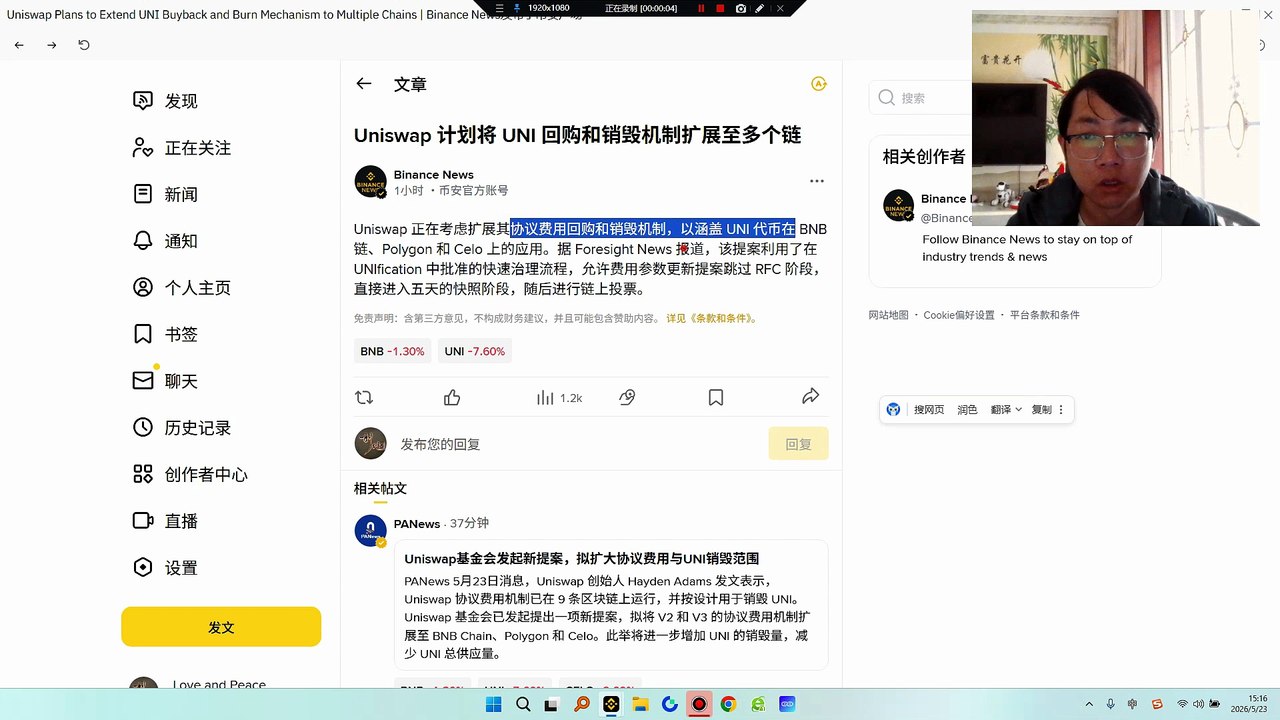
Task: Select the 相关帖文 tab heading
Action: click(380, 489)
